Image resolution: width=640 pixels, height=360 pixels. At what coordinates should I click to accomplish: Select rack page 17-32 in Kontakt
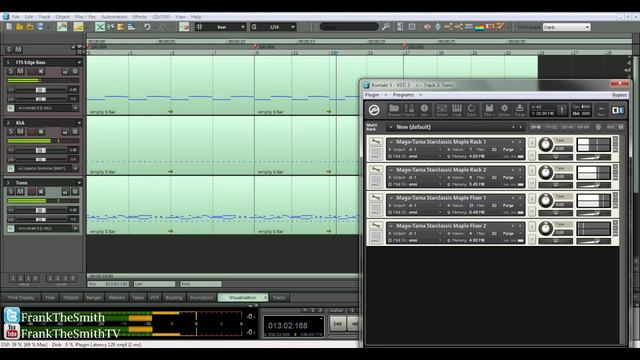pyautogui.click(x=551, y=127)
